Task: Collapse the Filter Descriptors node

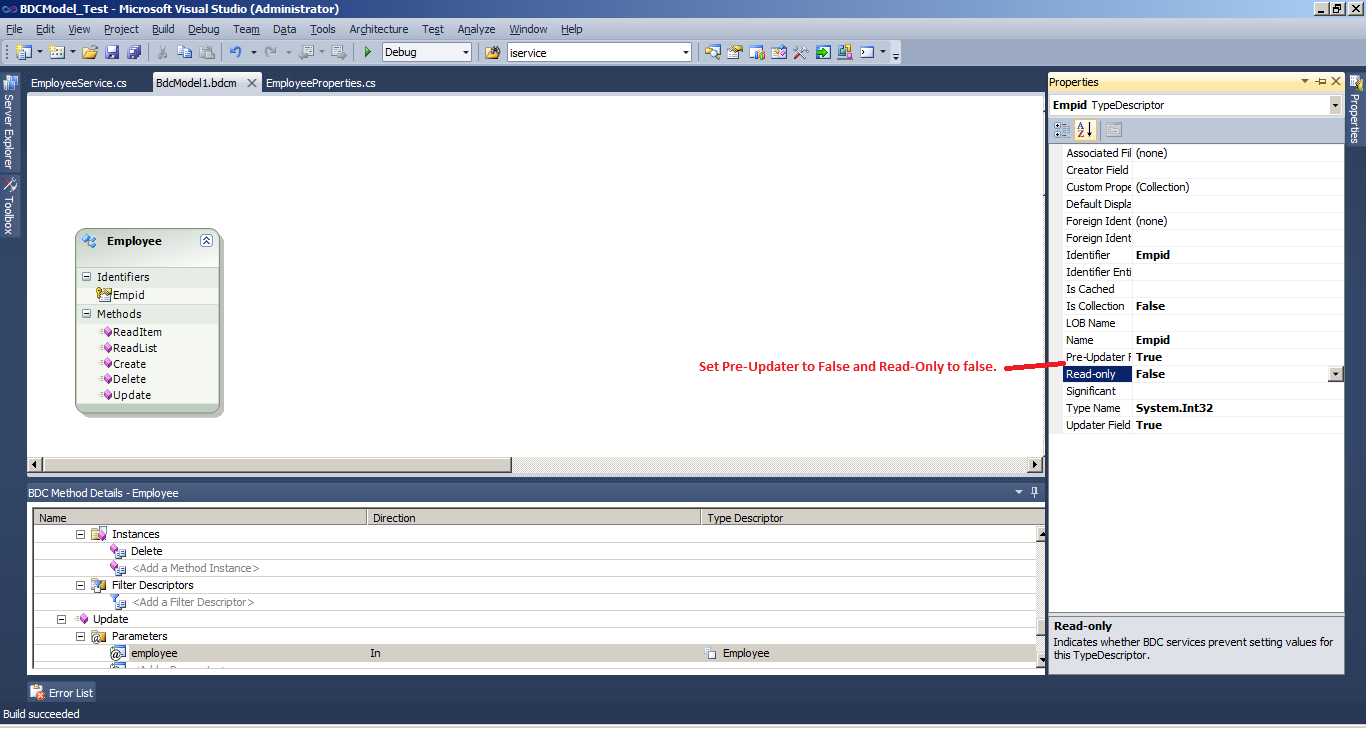Action: click(81, 585)
